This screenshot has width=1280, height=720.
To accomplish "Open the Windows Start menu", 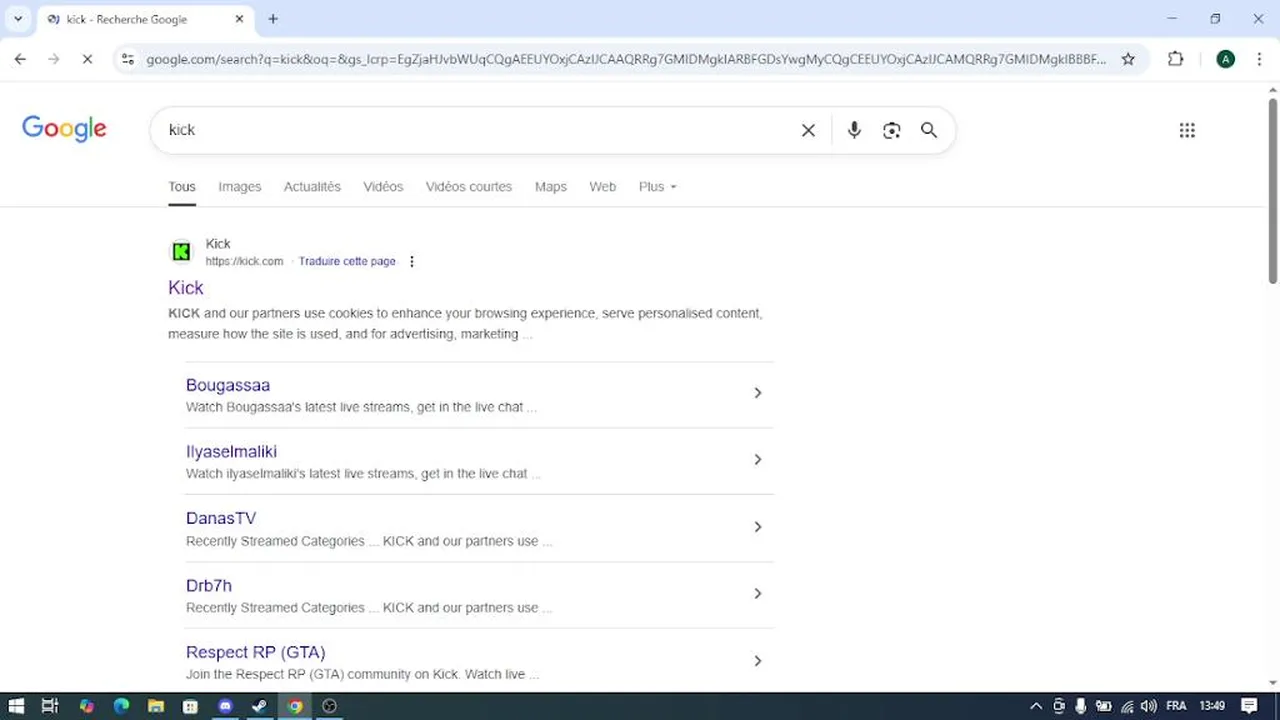I will coord(16,706).
